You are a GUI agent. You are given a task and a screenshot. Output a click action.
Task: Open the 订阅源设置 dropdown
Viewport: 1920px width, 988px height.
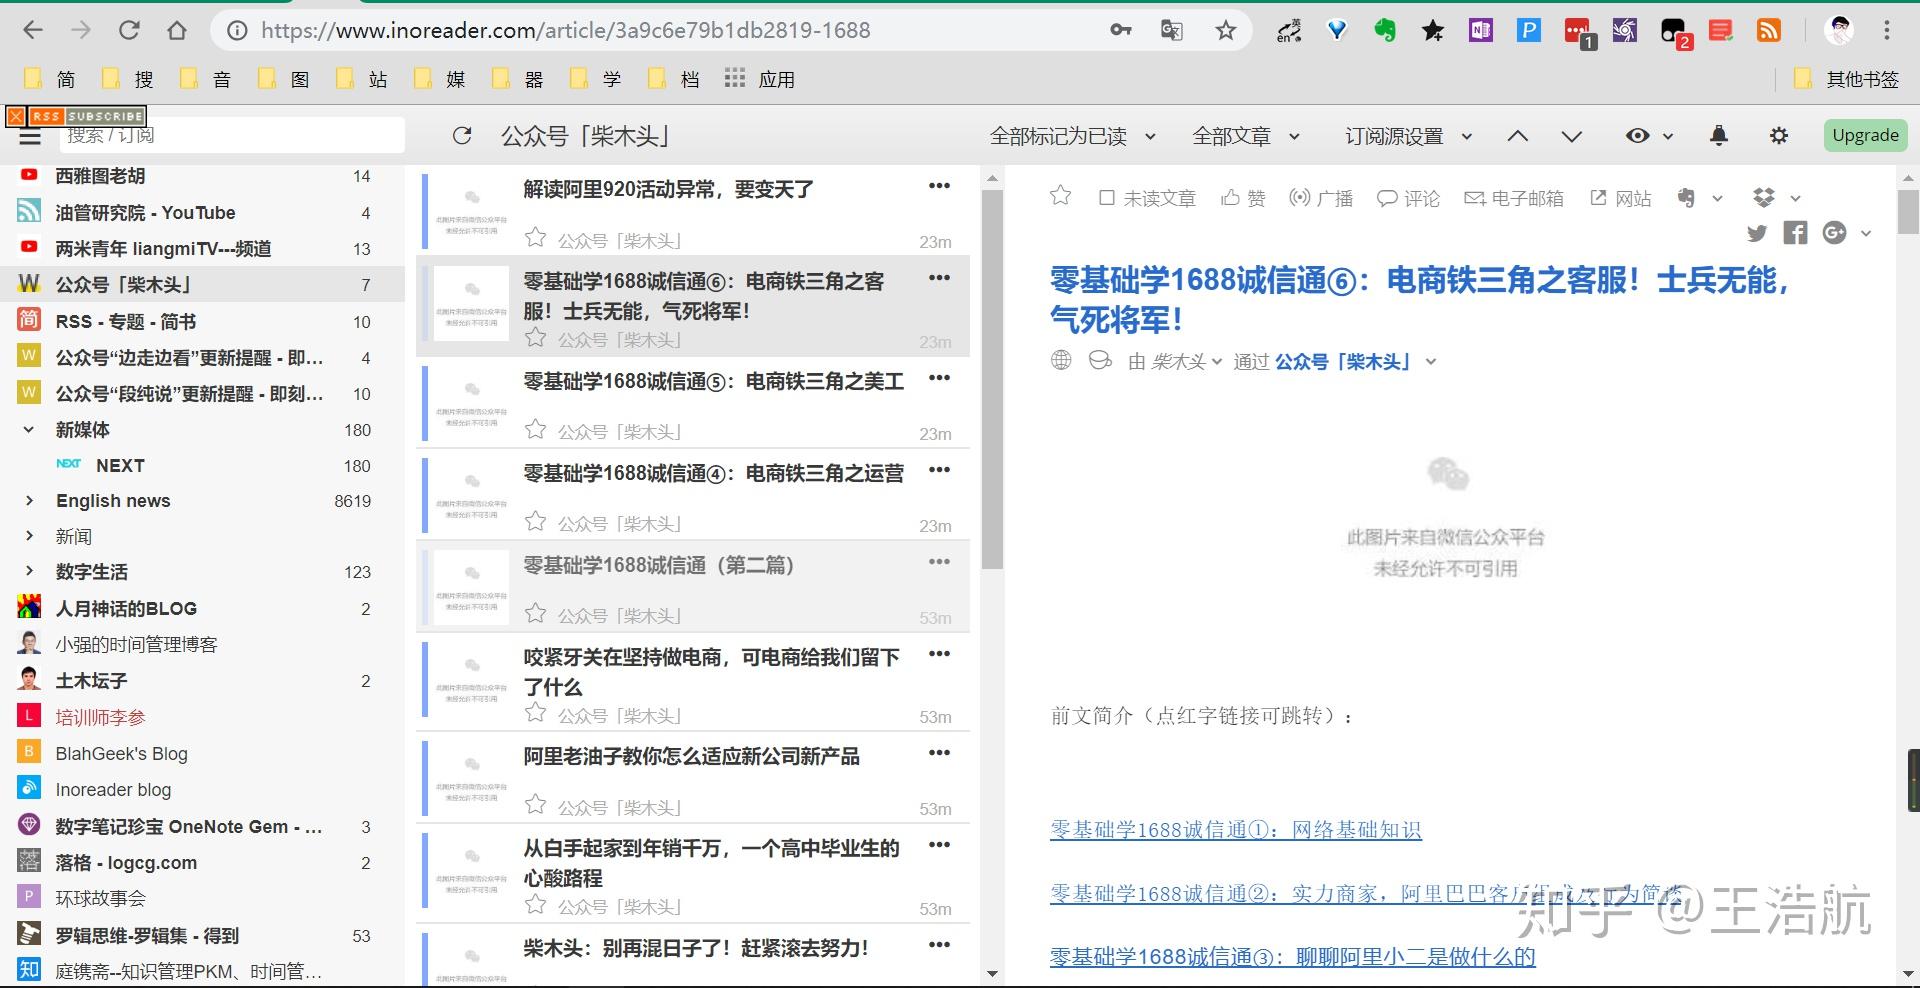coord(1409,136)
